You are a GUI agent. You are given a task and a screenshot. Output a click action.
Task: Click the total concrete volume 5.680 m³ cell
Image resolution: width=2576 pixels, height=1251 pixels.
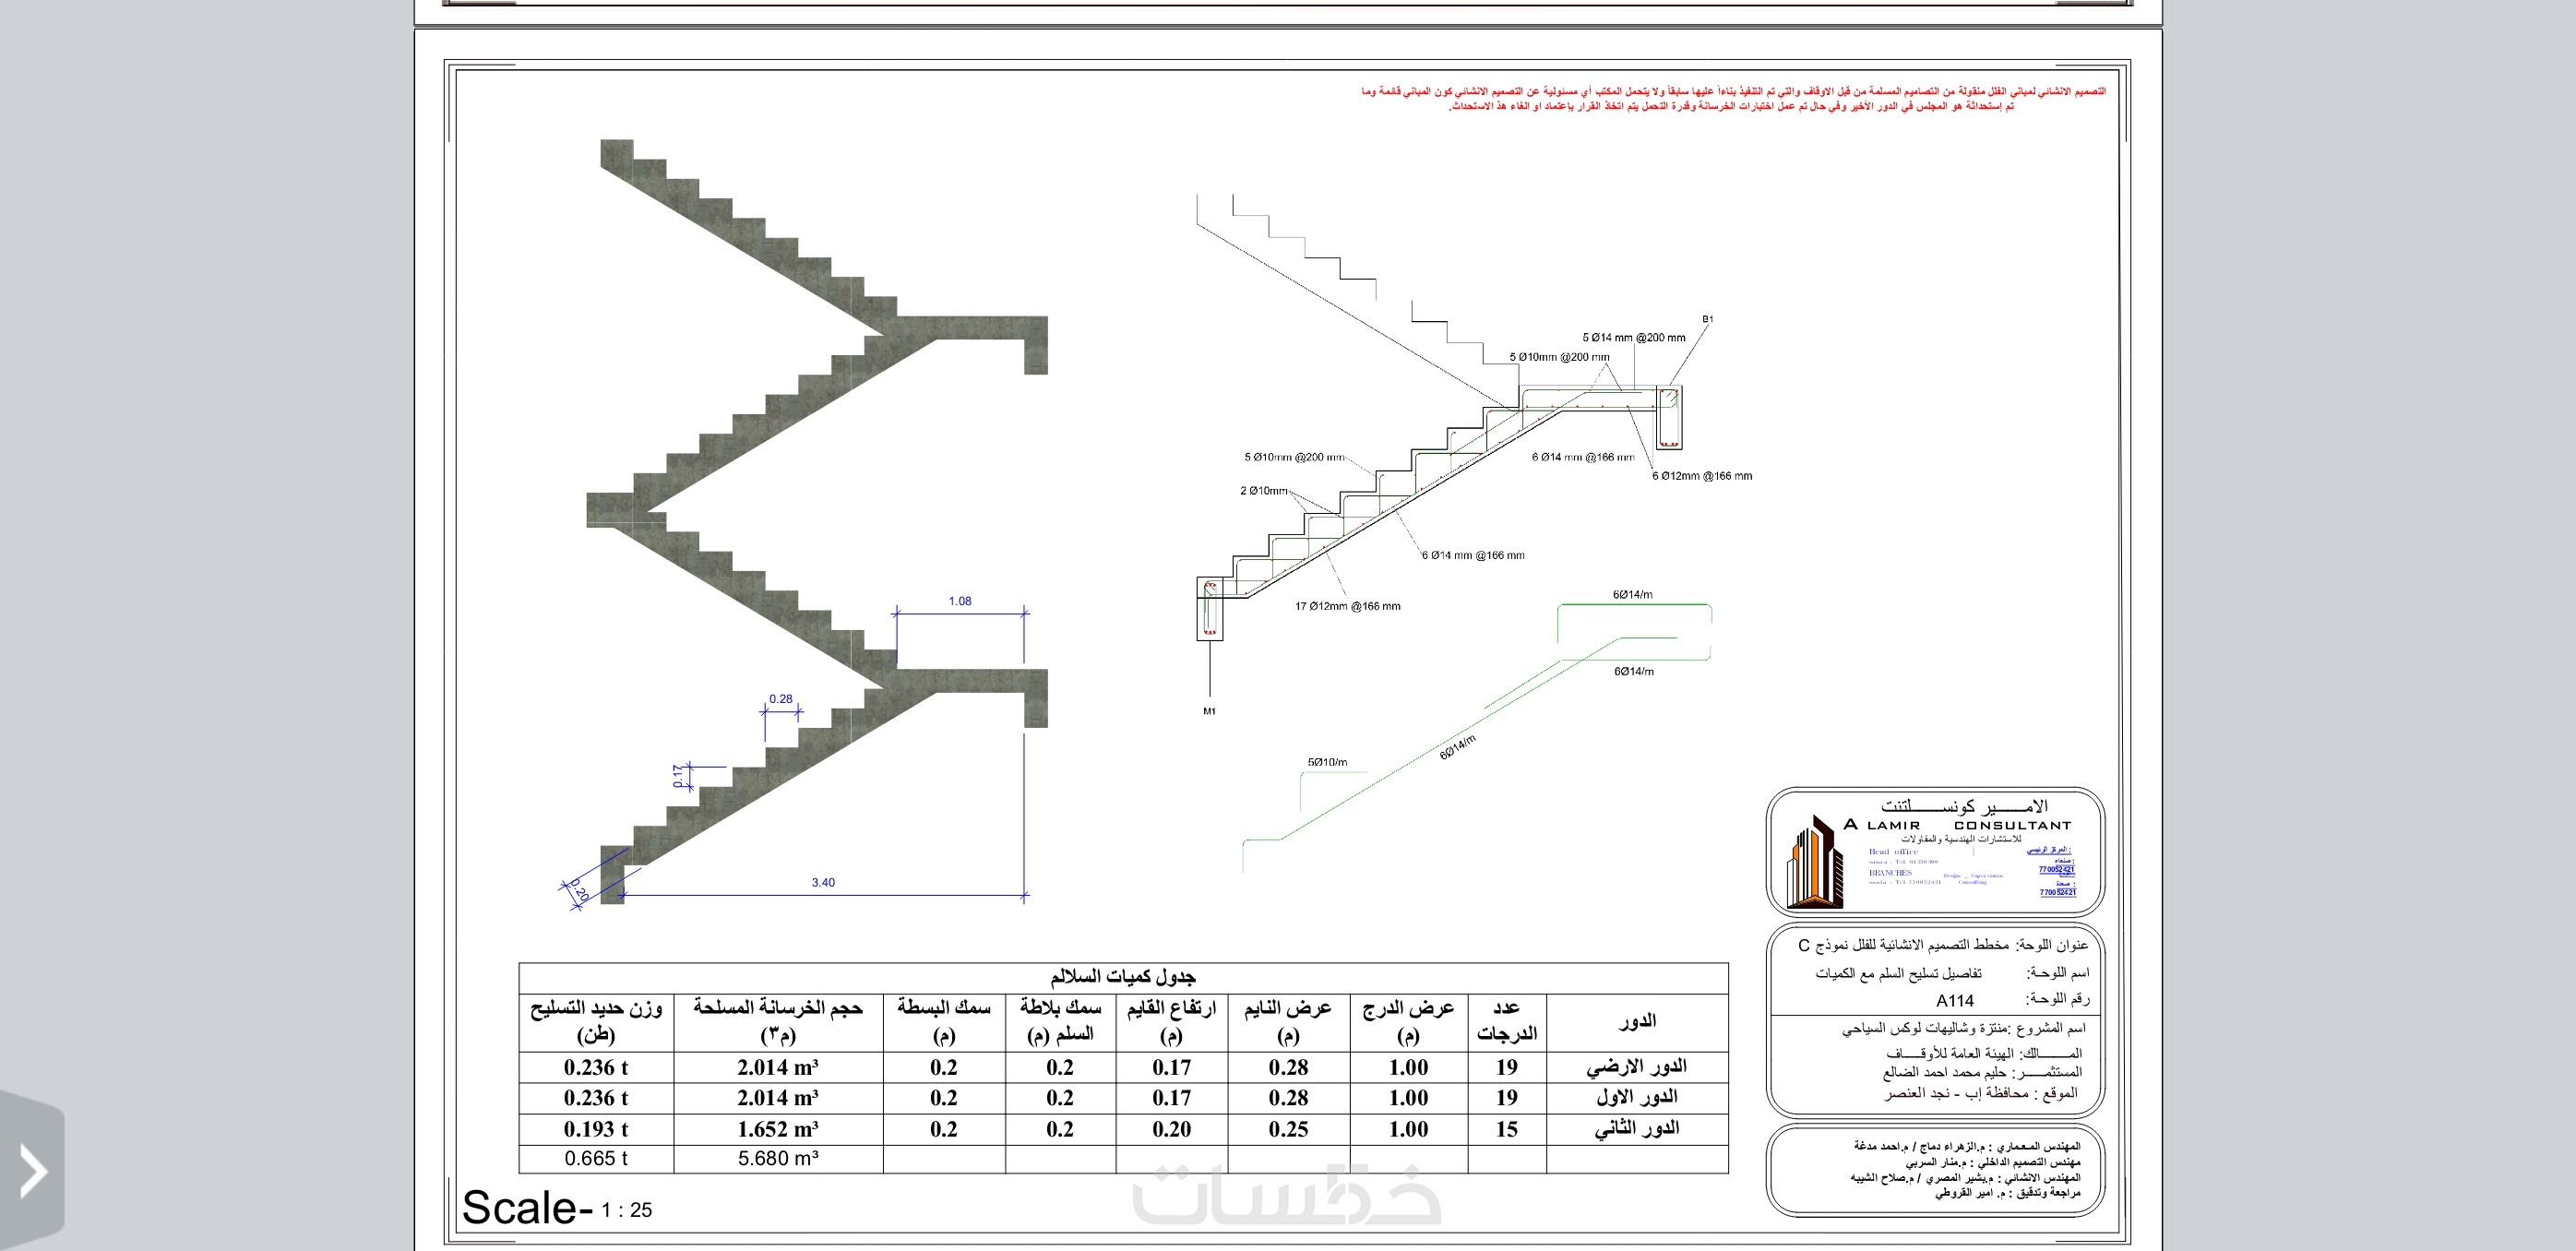coord(778,1158)
